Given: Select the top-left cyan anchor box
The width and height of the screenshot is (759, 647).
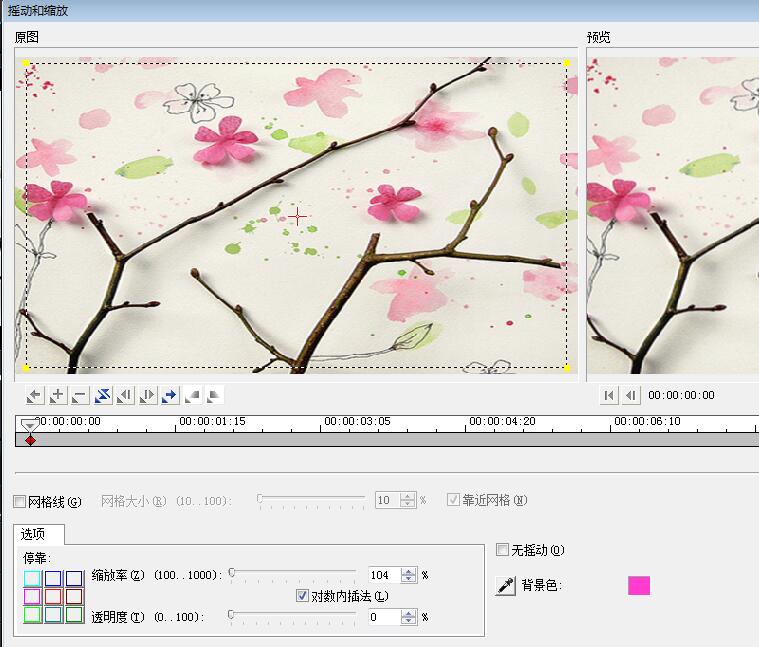Looking at the screenshot, I should pyautogui.click(x=33, y=578).
